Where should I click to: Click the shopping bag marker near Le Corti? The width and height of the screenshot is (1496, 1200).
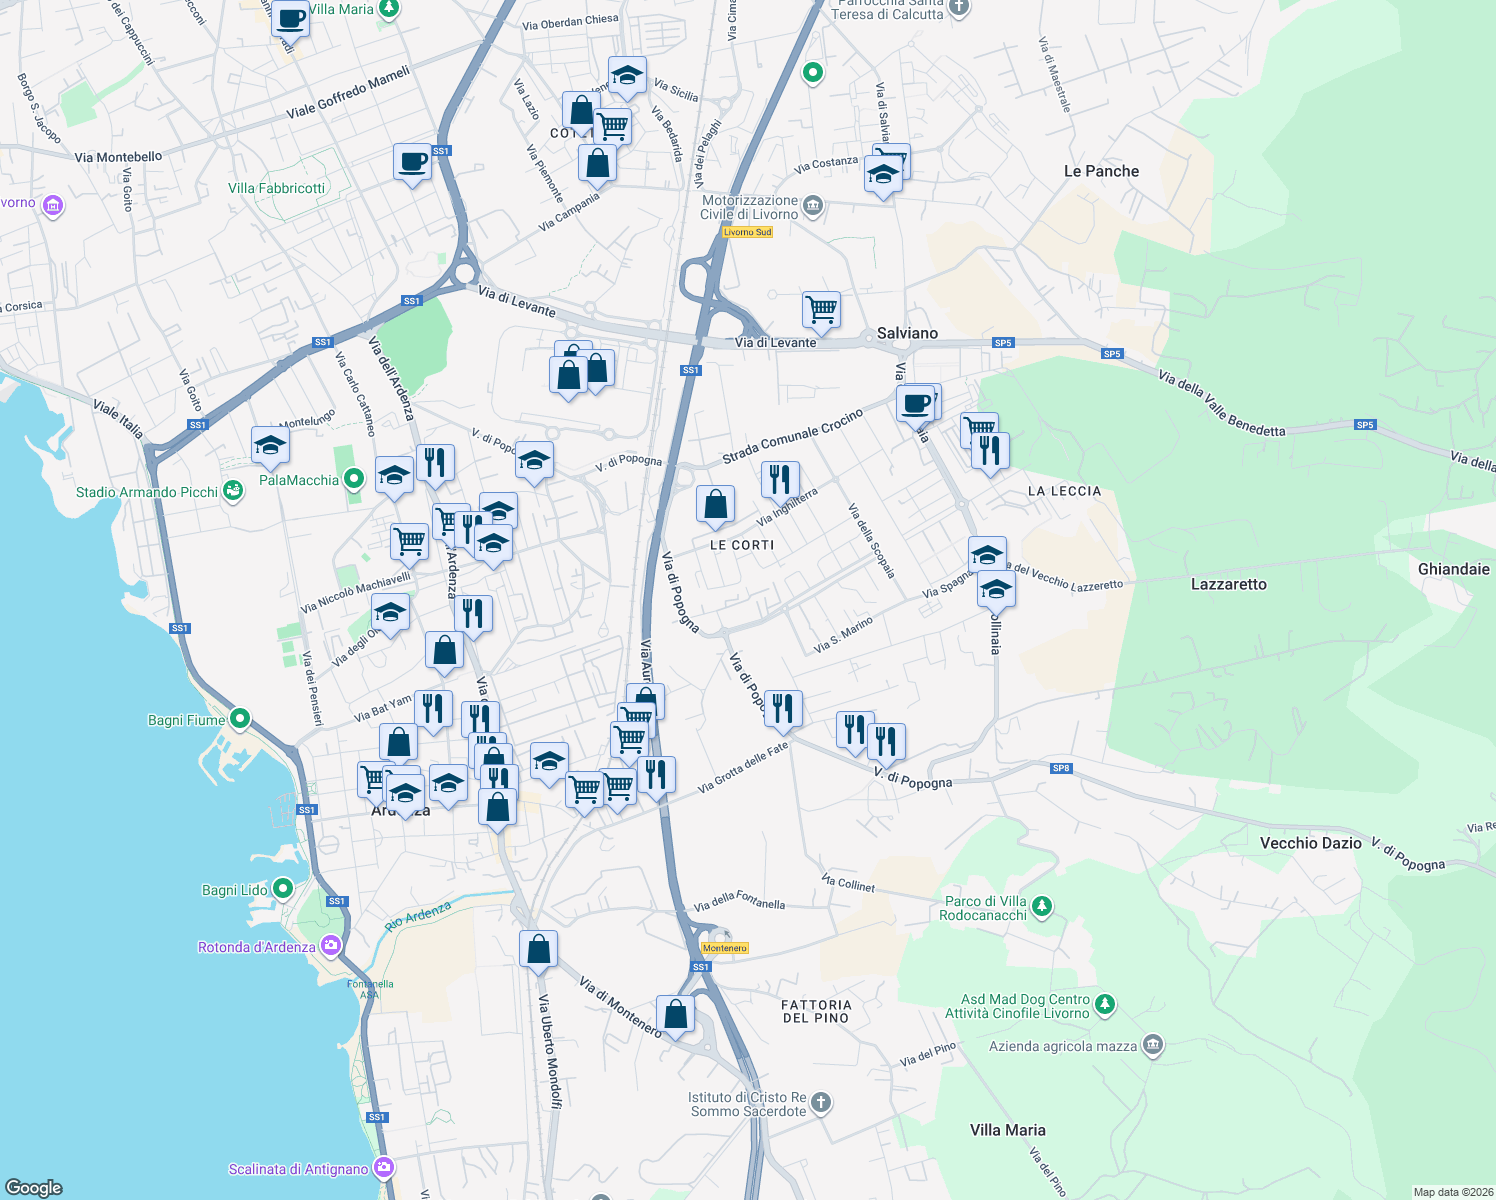tap(716, 505)
